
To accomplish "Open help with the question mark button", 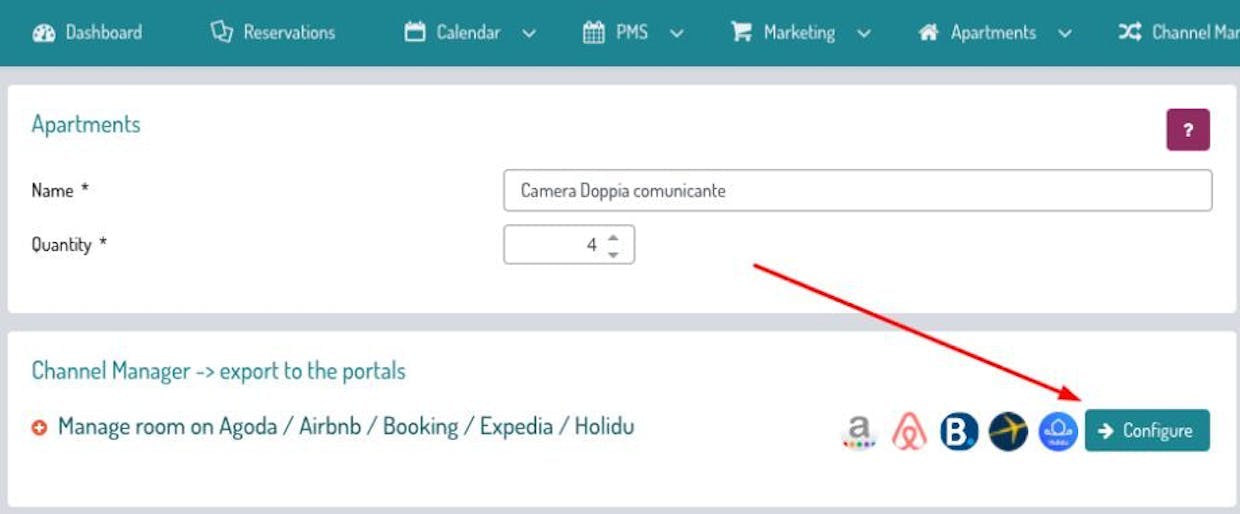I will click(x=1188, y=130).
